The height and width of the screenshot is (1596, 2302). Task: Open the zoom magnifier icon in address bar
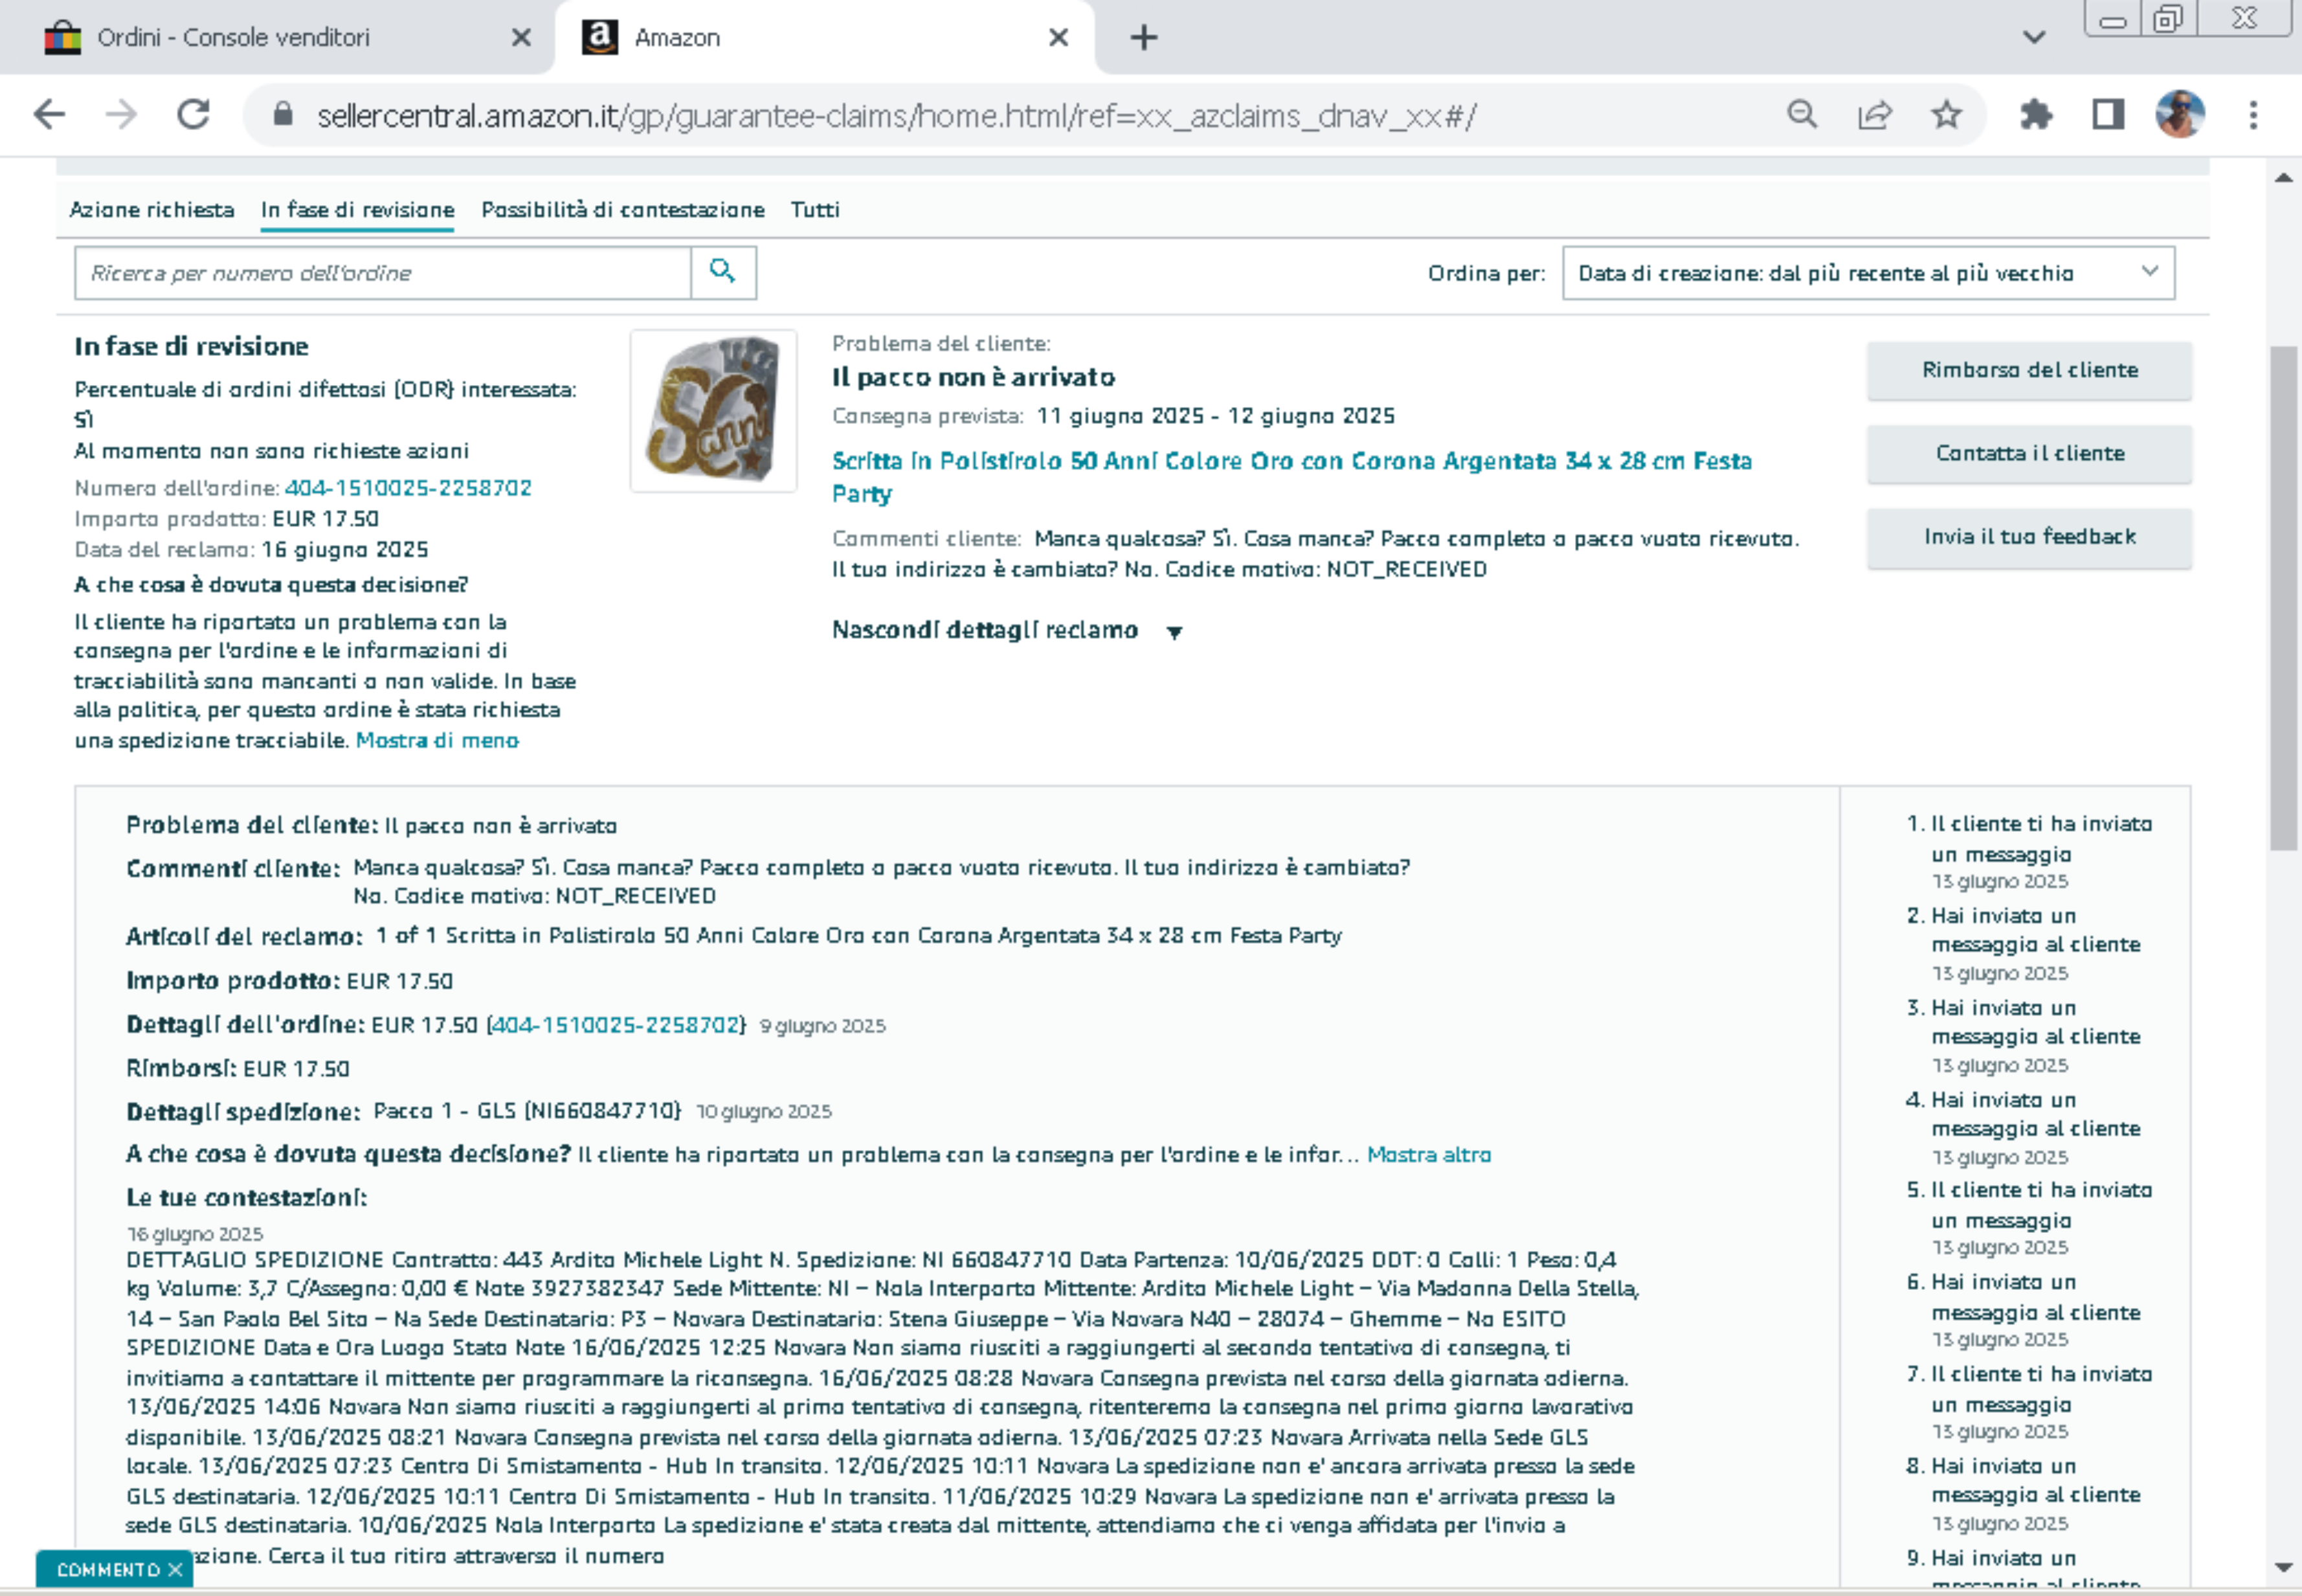click(x=1802, y=115)
